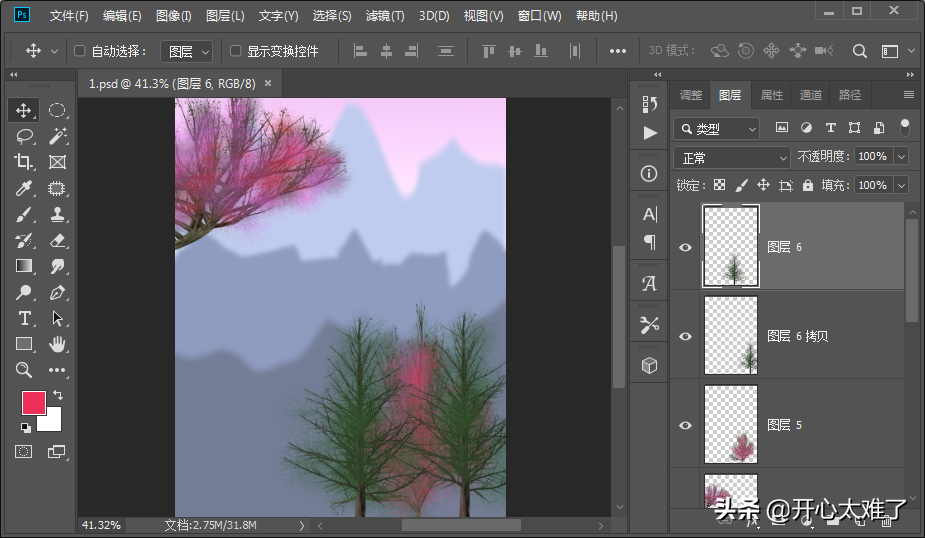
Task: Select the Path Selection tool
Action: [57, 318]
